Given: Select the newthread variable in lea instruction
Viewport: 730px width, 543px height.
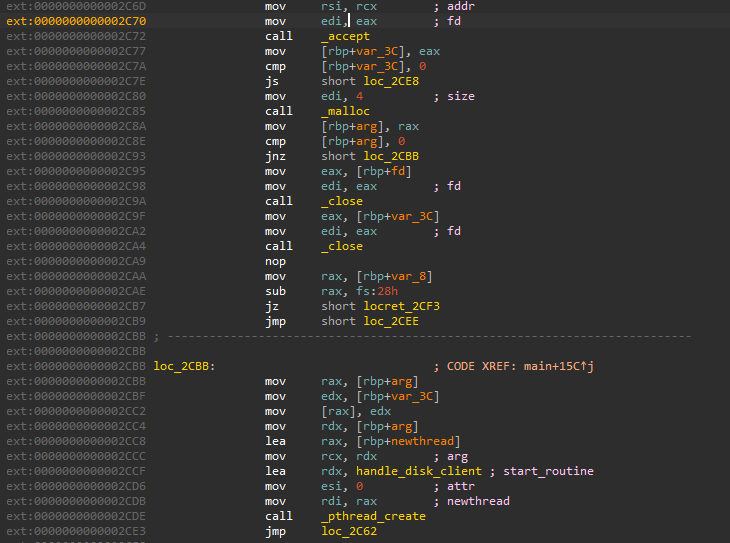Looking at the screenshot, I should click(x=422, y=441).
